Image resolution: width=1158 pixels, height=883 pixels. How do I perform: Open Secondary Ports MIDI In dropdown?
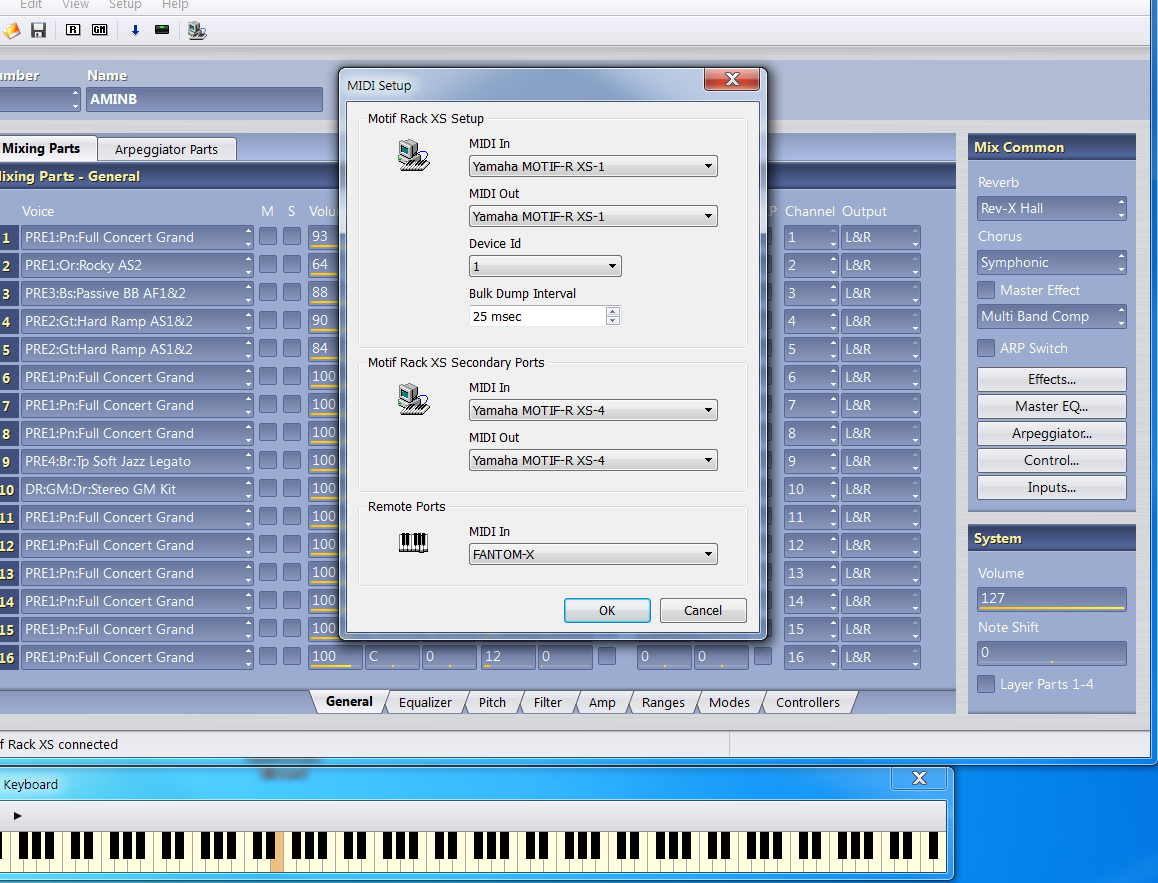[x=593, y=410]
